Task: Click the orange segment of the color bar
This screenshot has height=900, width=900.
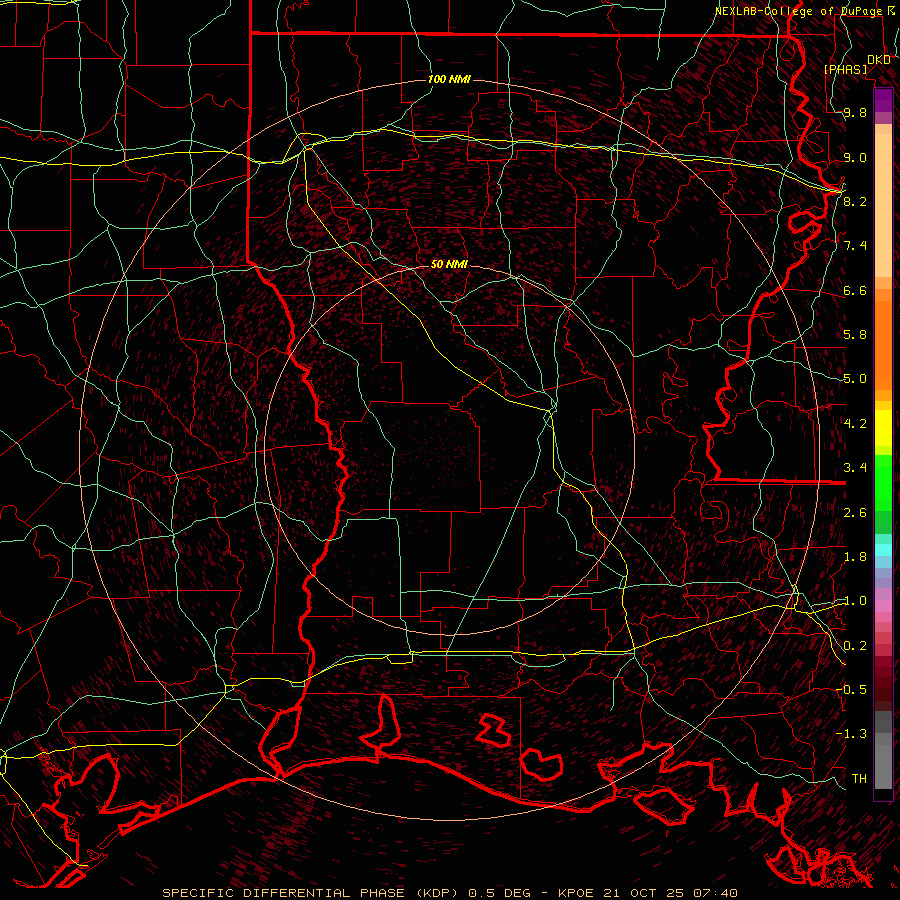Action: 883,345
